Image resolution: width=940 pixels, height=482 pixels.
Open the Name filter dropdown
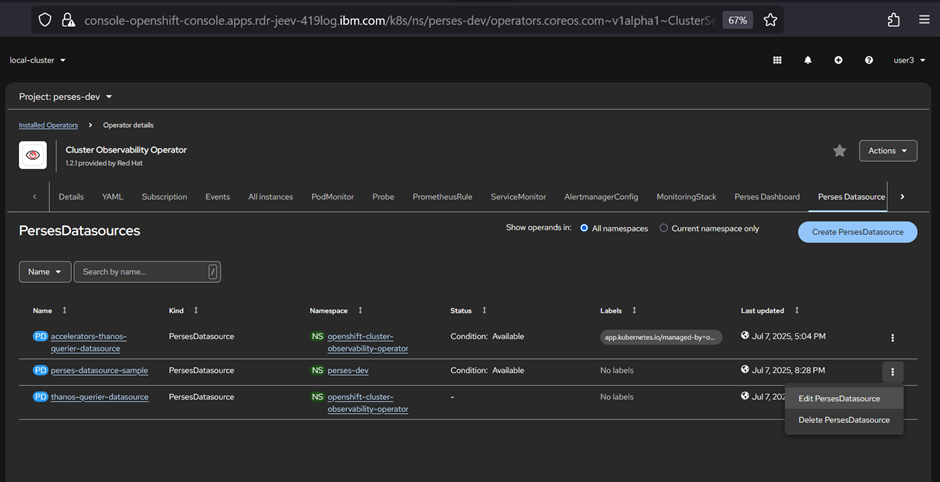(x=45, y=272)
